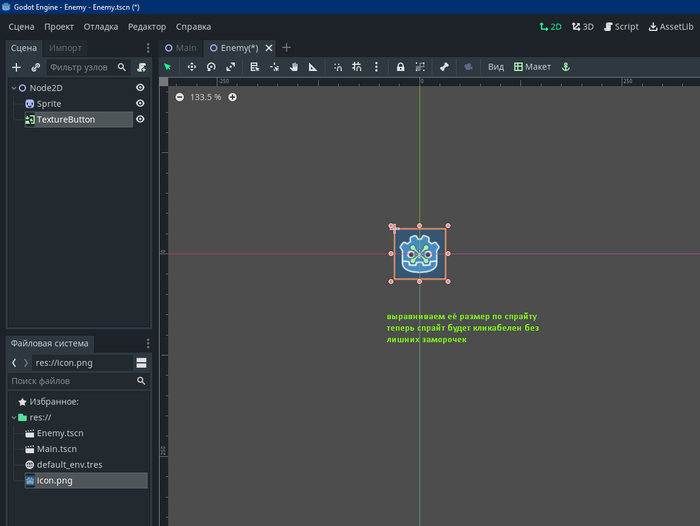Collapse the res:// folder
Image resolution: width=700 pixels, height=526 pixels.
(x=13, y=417)
